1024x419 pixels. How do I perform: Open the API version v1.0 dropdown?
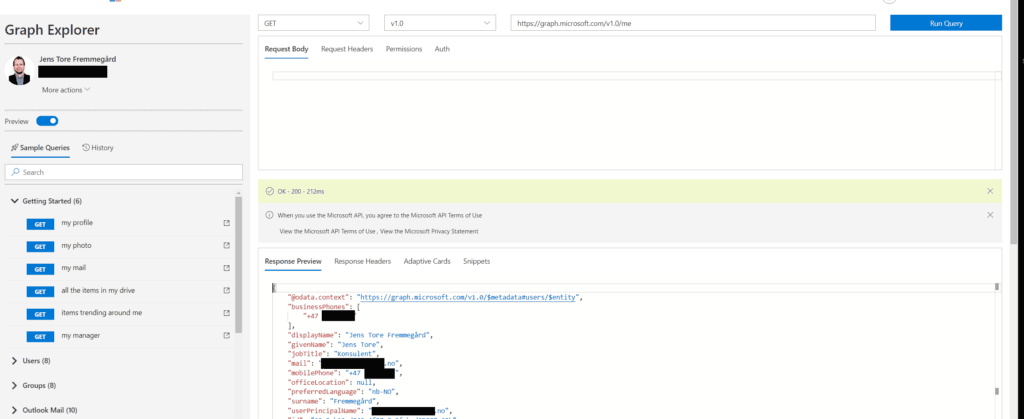(x=440, y=23)
